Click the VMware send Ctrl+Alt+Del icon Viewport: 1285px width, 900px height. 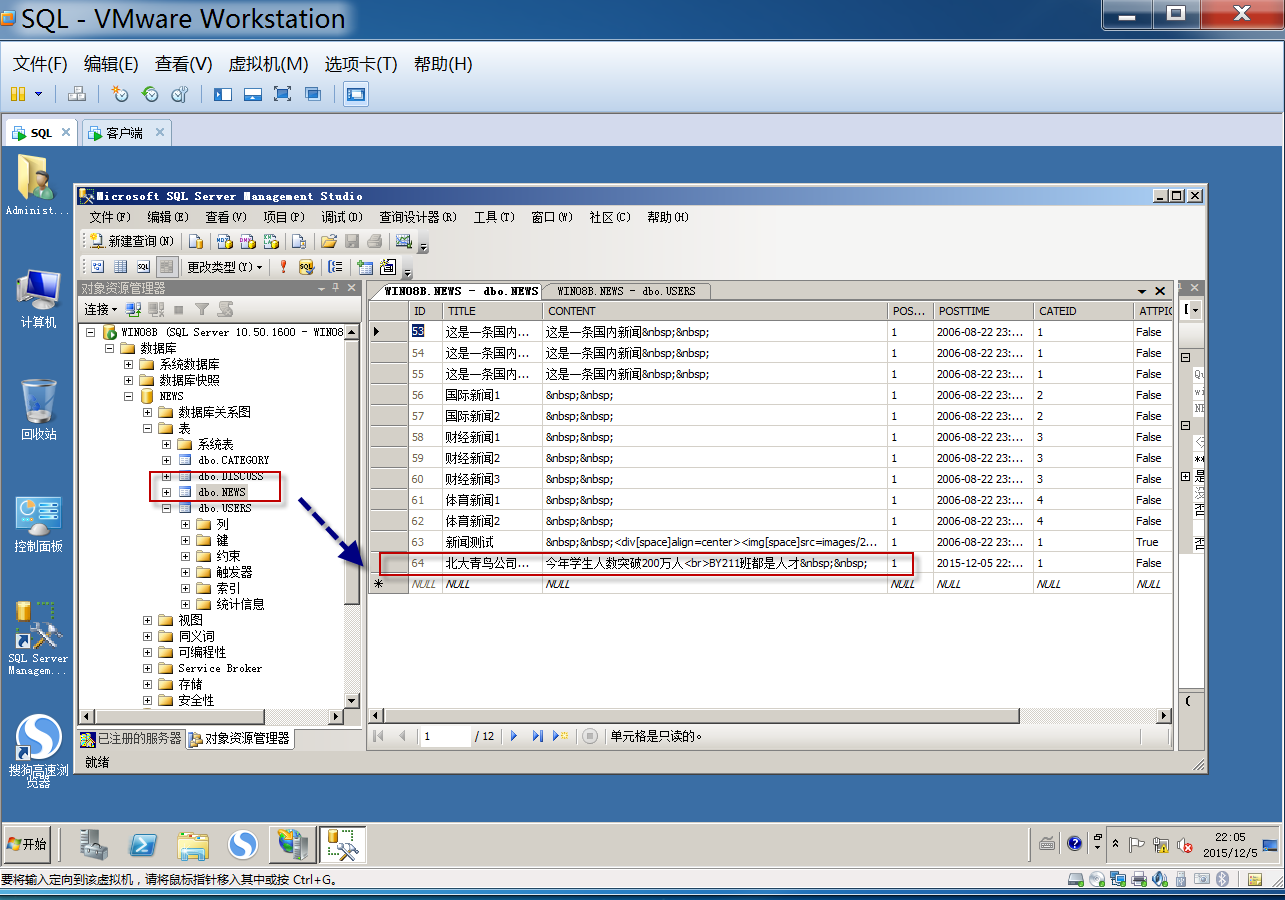[77, 94]
